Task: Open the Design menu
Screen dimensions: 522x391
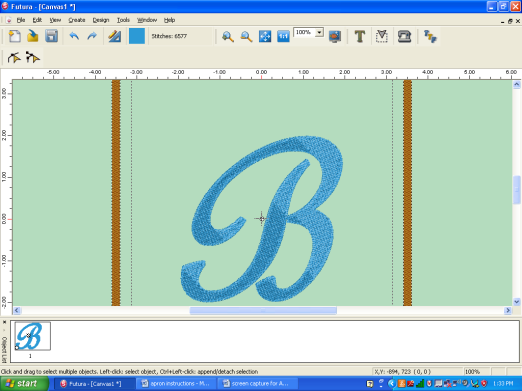Action: coord(101,20)
